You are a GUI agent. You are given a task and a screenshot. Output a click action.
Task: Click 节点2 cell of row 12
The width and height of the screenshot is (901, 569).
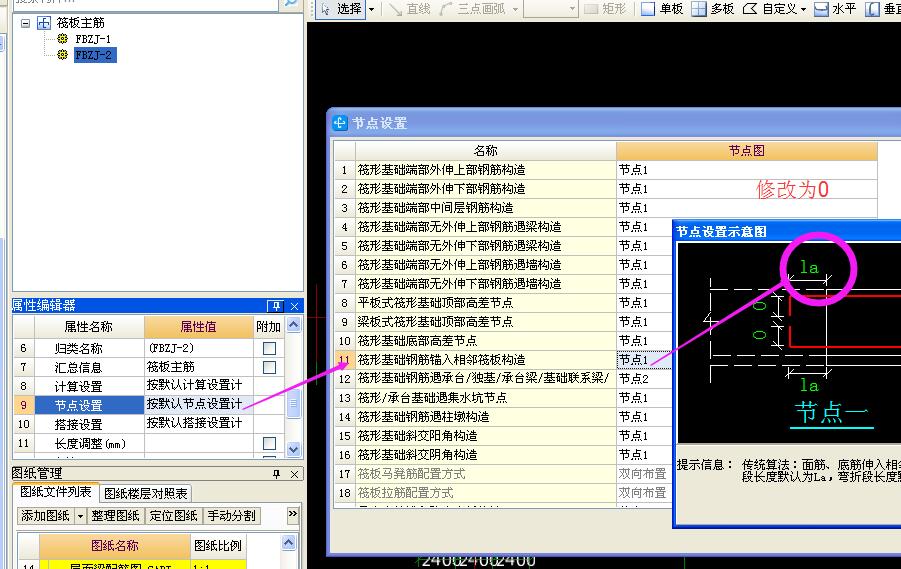click(x=644, y=379)
